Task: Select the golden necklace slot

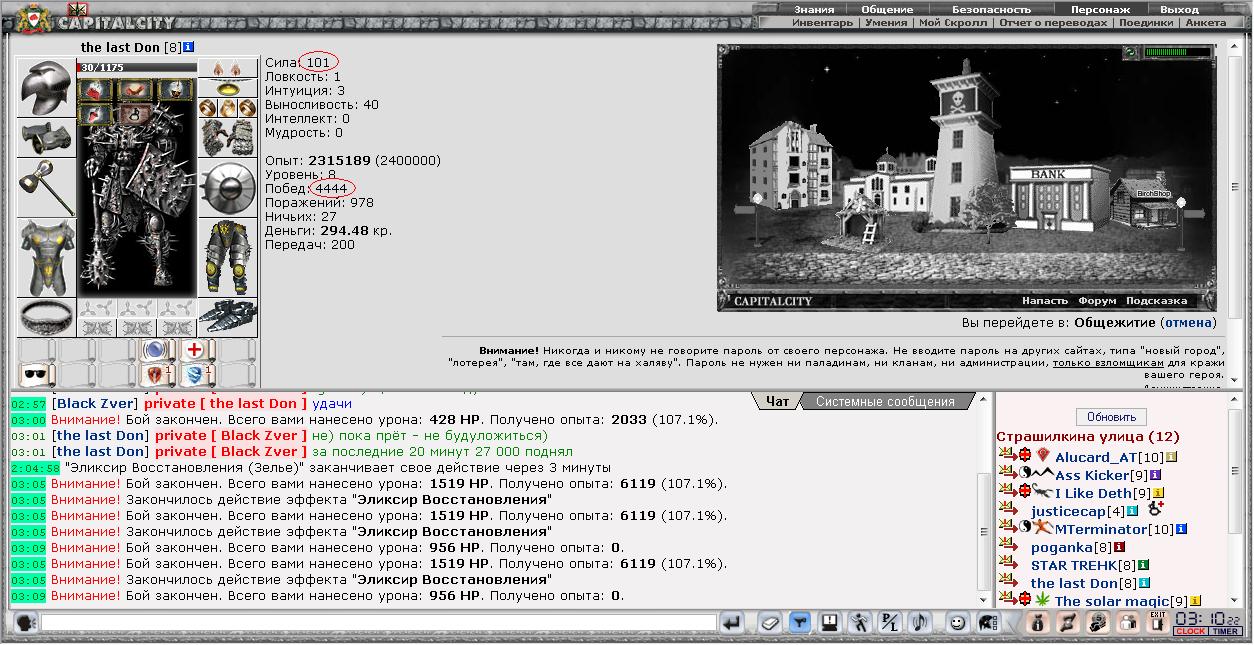Action: click(228, 88)
